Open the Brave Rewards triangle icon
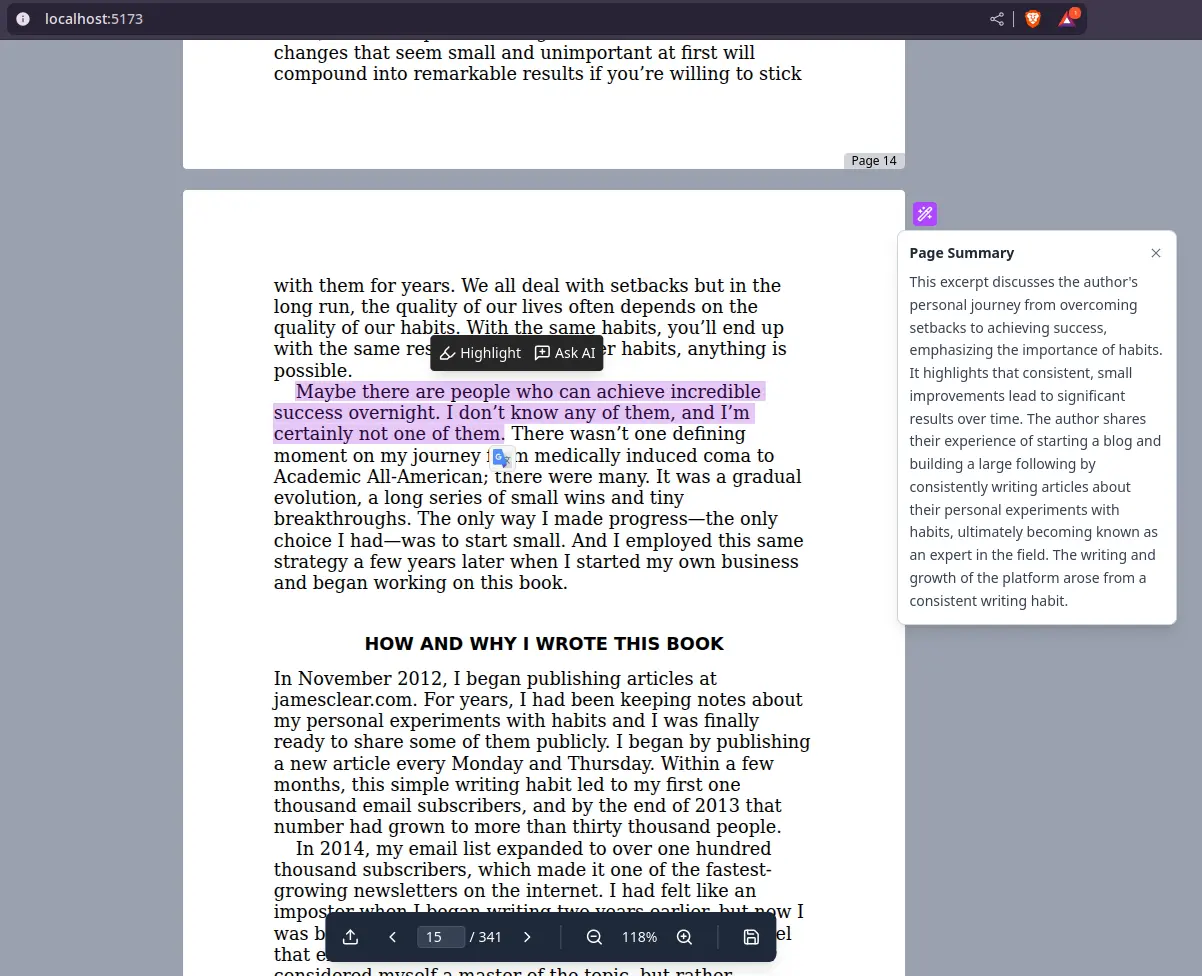 click(x=1068, y=19)
